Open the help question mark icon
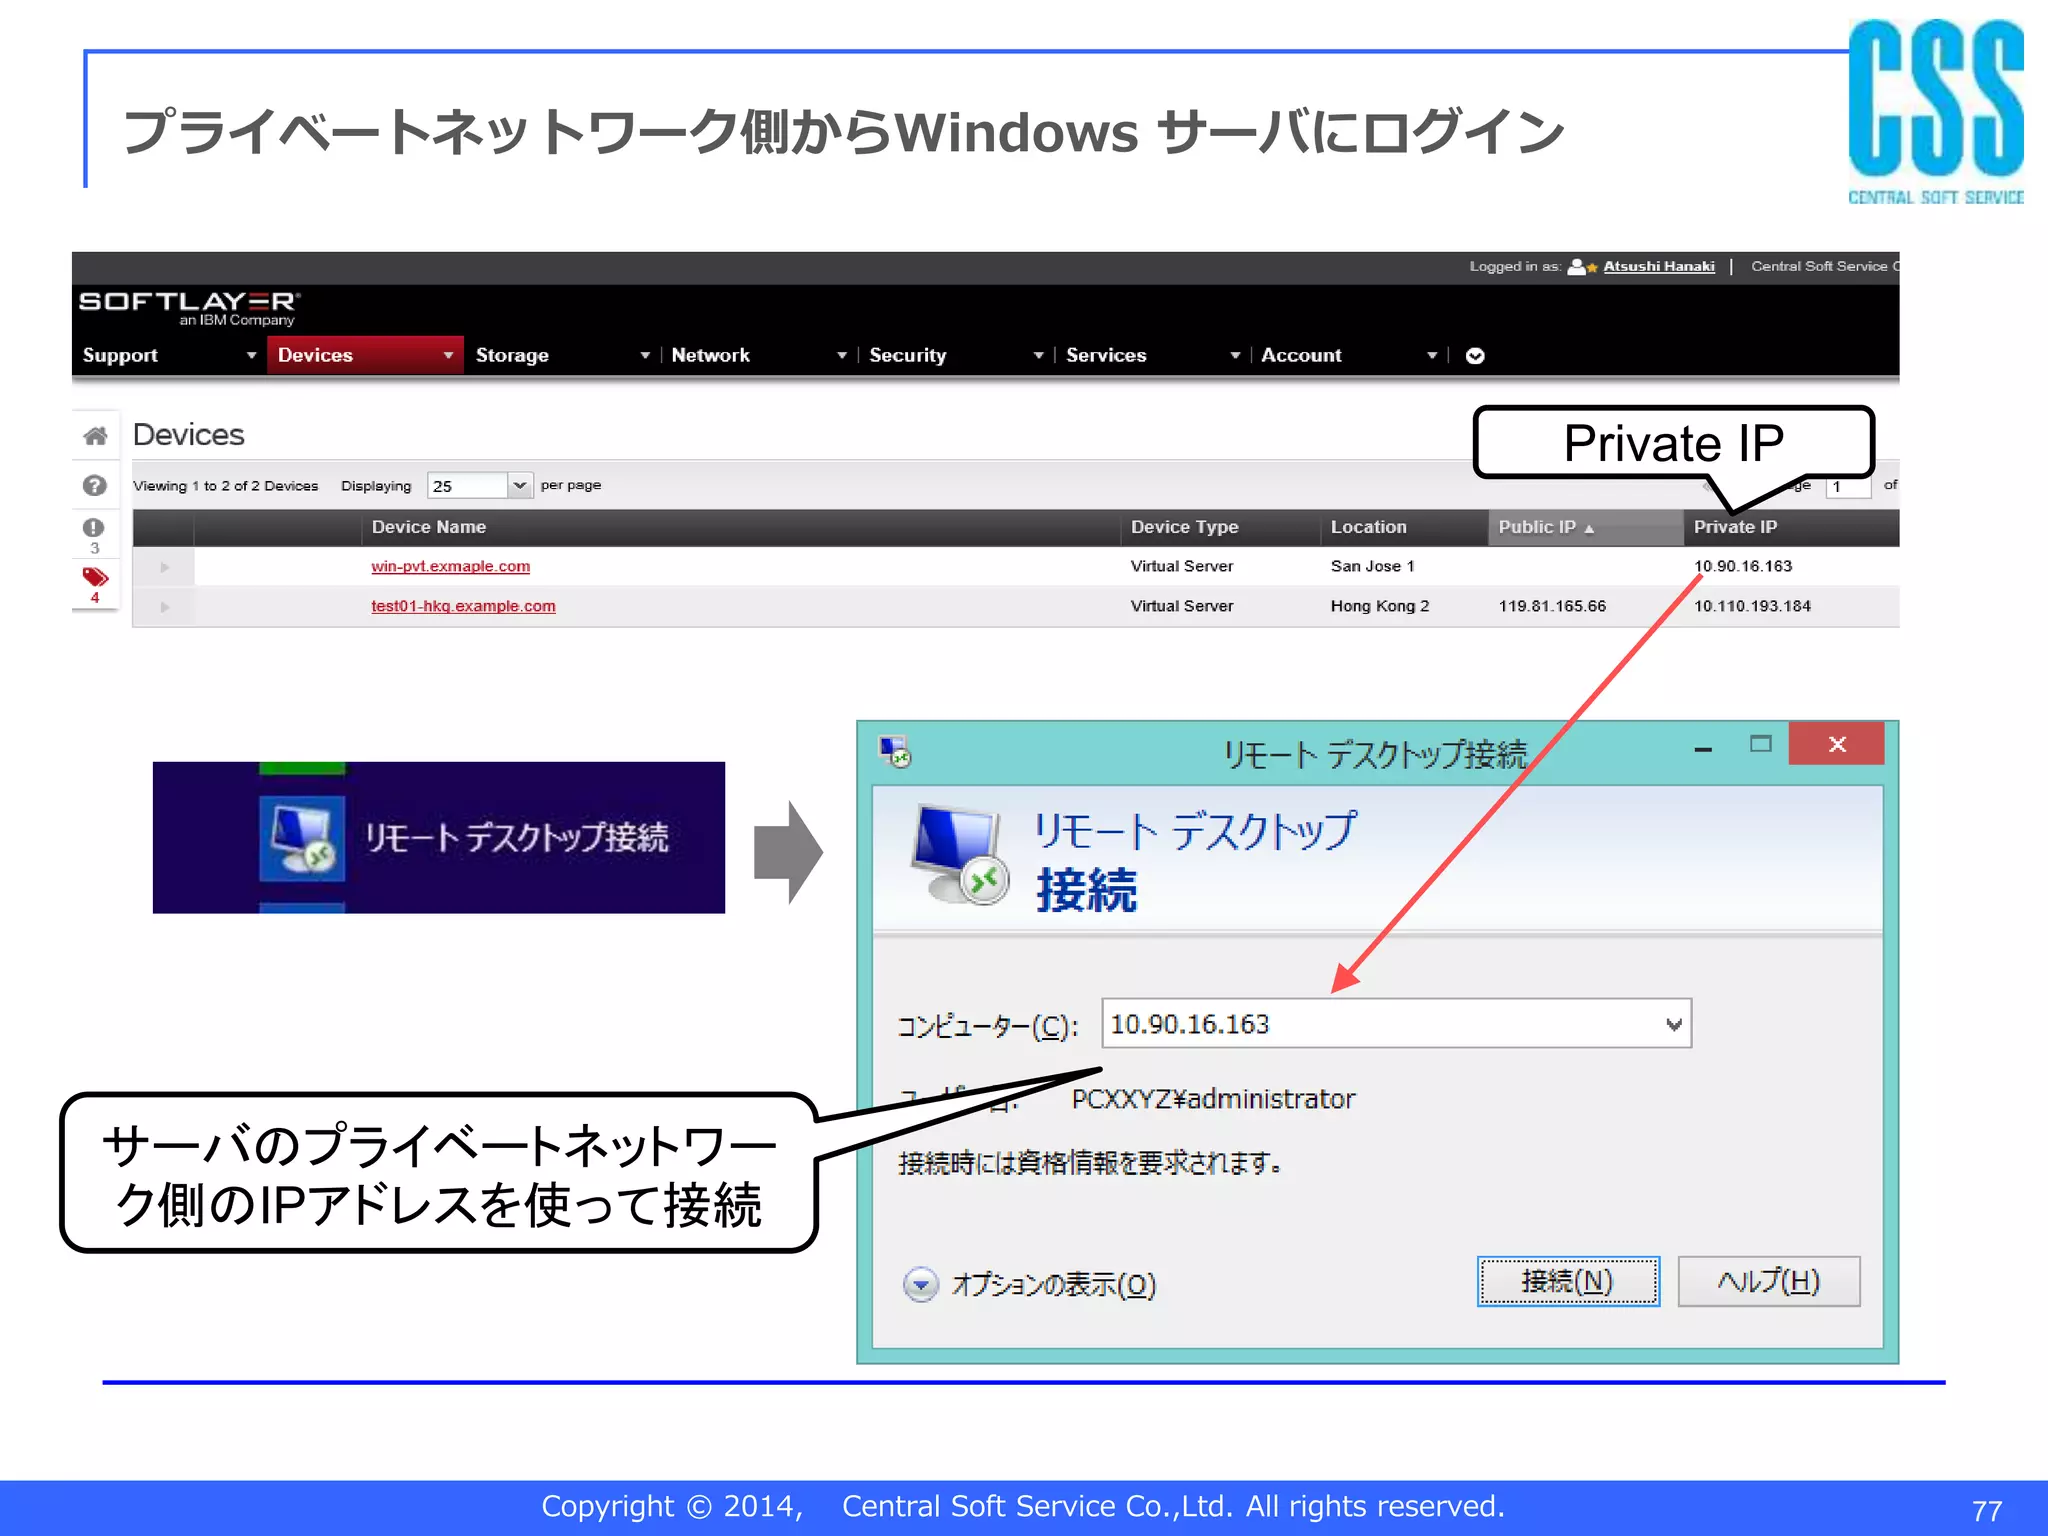Viewport: 2048px width, 1536px height. click(x=95, y=486)
